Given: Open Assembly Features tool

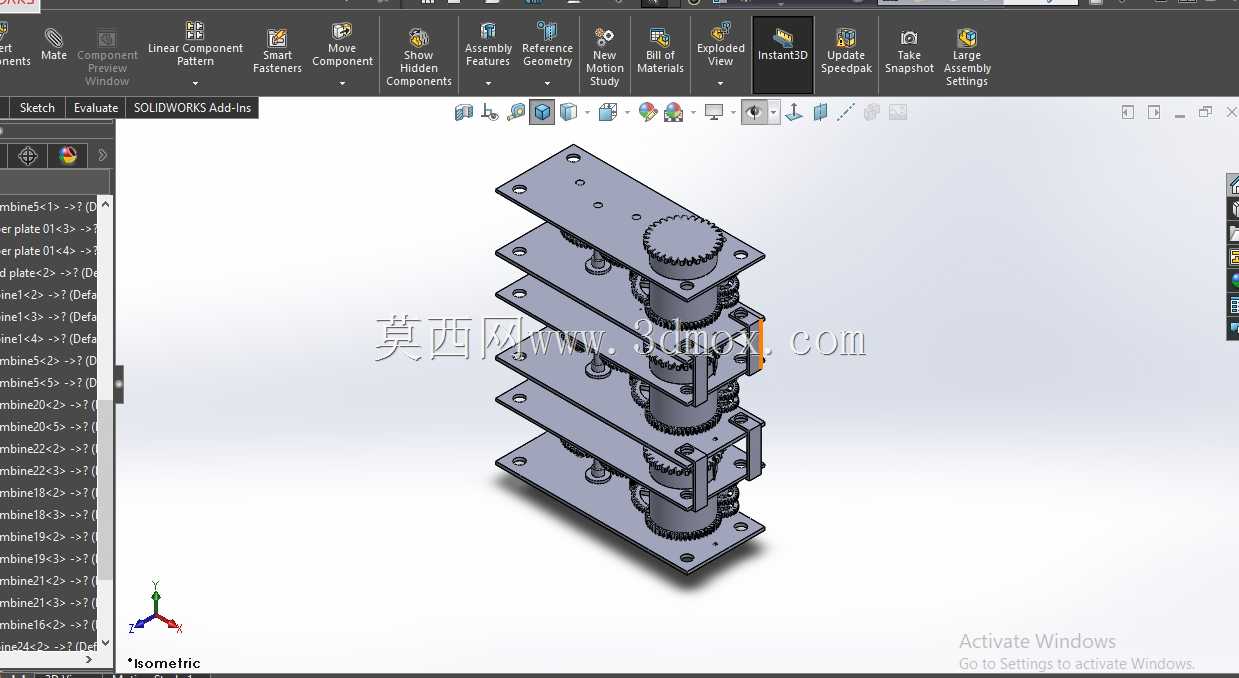Looking at the screenshot, I should [x=488, y=45].
